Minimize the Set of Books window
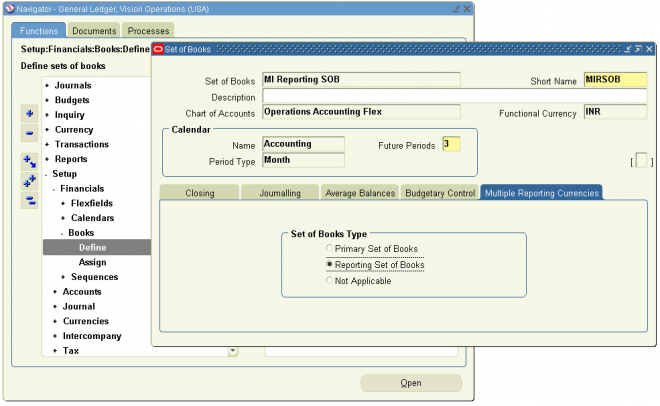 [x=628, y=49]
